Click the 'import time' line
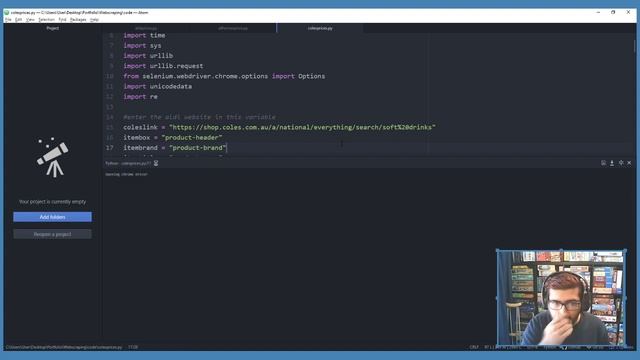This screenshot has width=640, height=360. coord(144,36)
